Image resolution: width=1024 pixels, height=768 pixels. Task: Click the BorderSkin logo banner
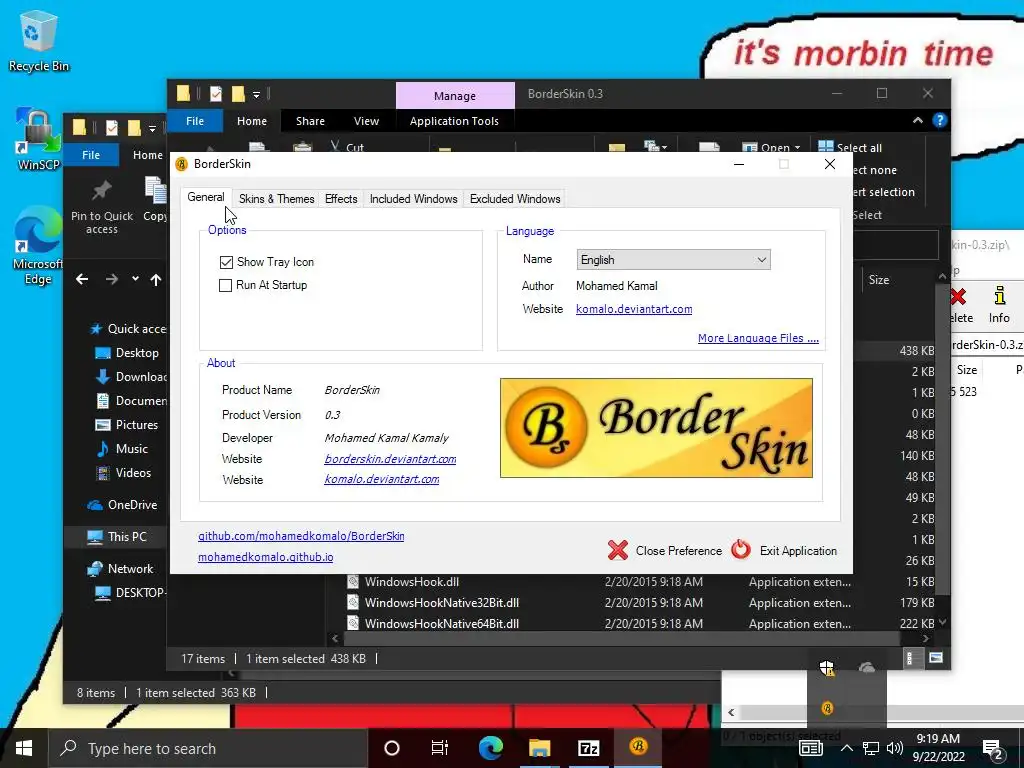tap(656, 428)
